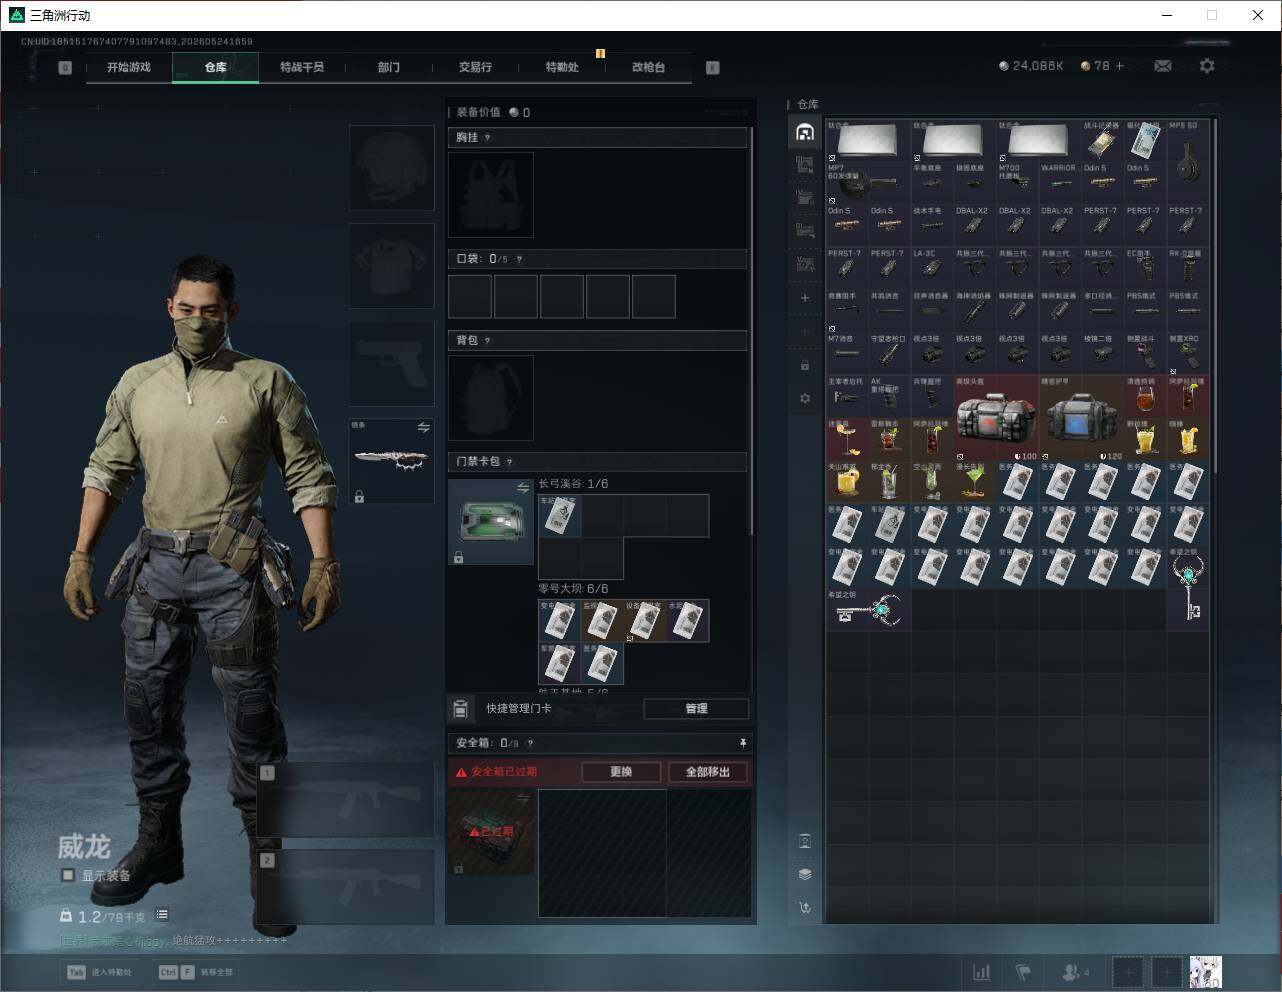Click the stash stack-layers icon
1282x992 pixels.
click(x=805, y=874)
